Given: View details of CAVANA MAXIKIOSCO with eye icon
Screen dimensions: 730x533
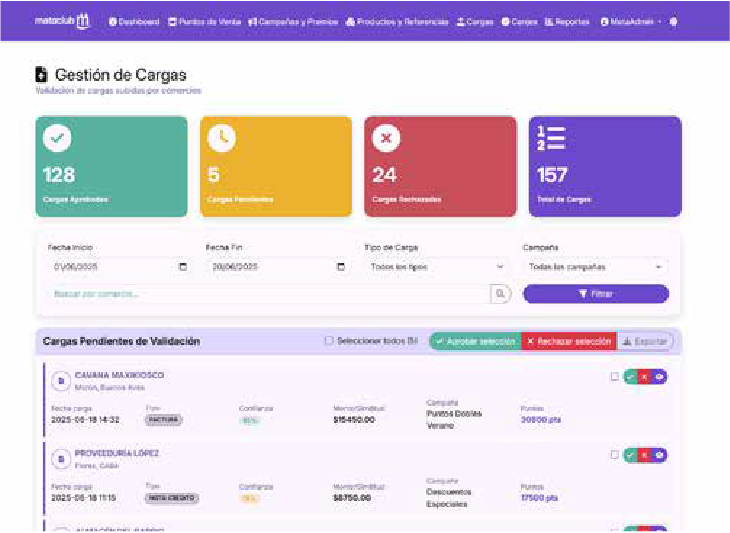Looking at the screenshot, I should [x=660, y=377].
